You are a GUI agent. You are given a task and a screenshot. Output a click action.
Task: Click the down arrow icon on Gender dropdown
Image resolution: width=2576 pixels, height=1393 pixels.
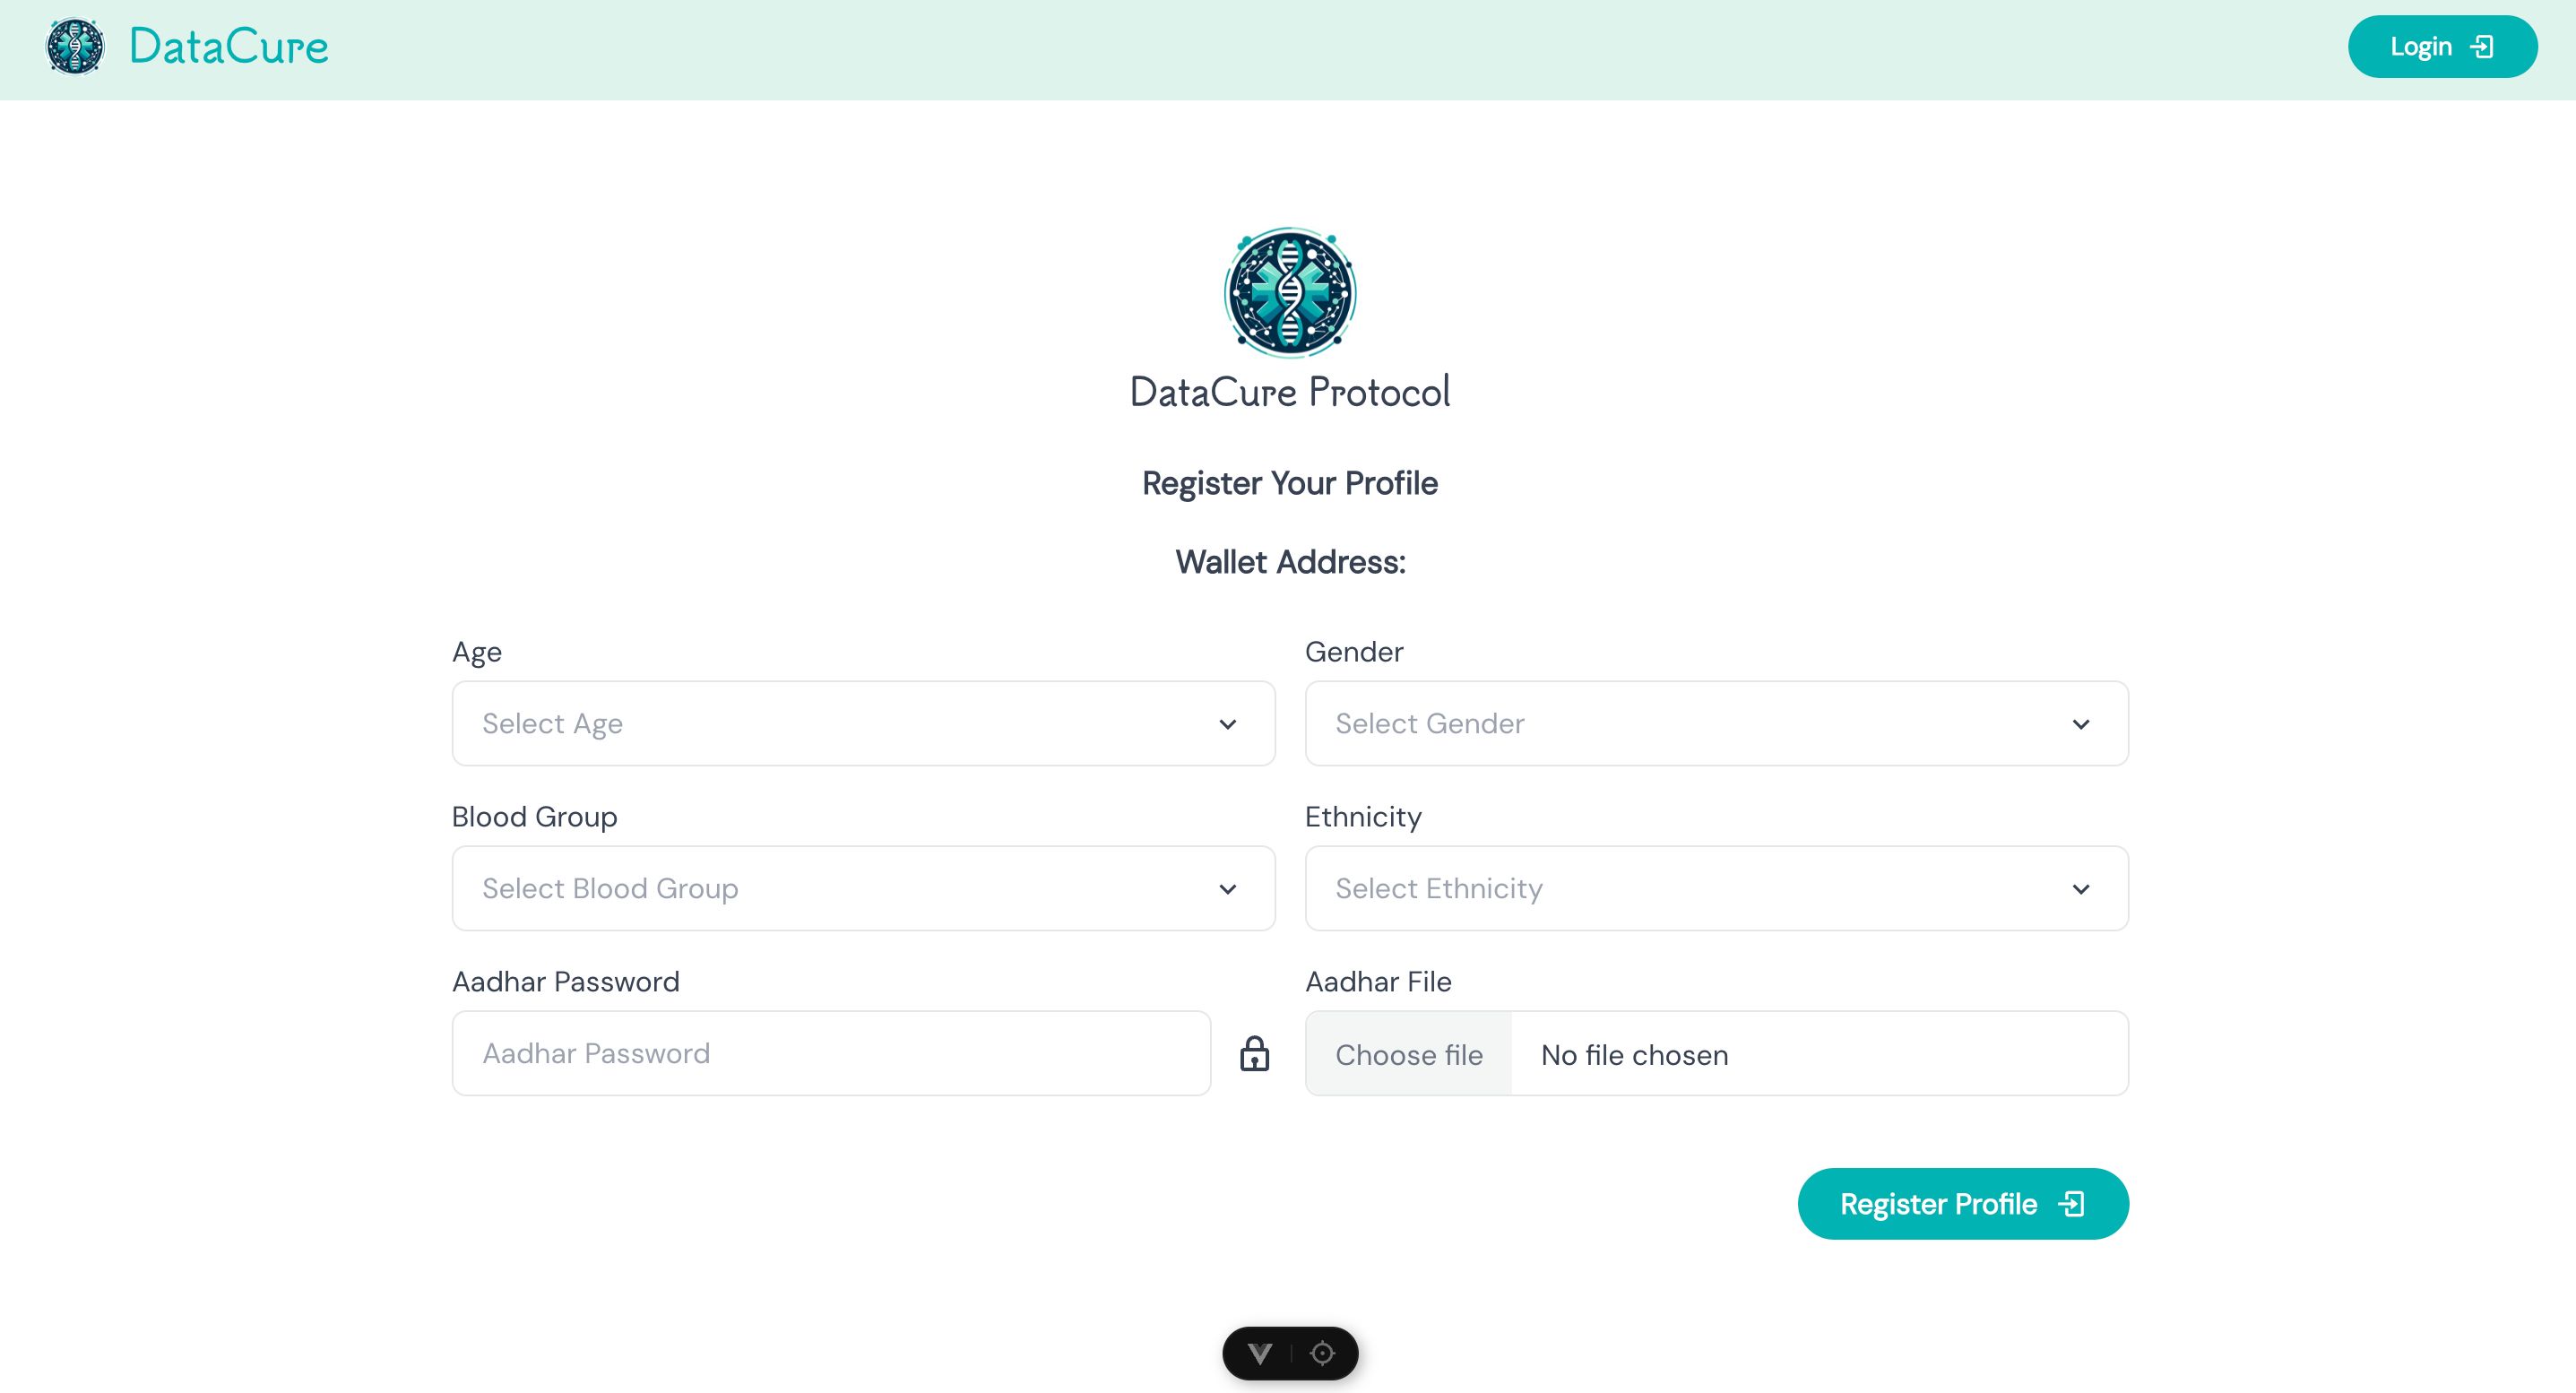2080,724
